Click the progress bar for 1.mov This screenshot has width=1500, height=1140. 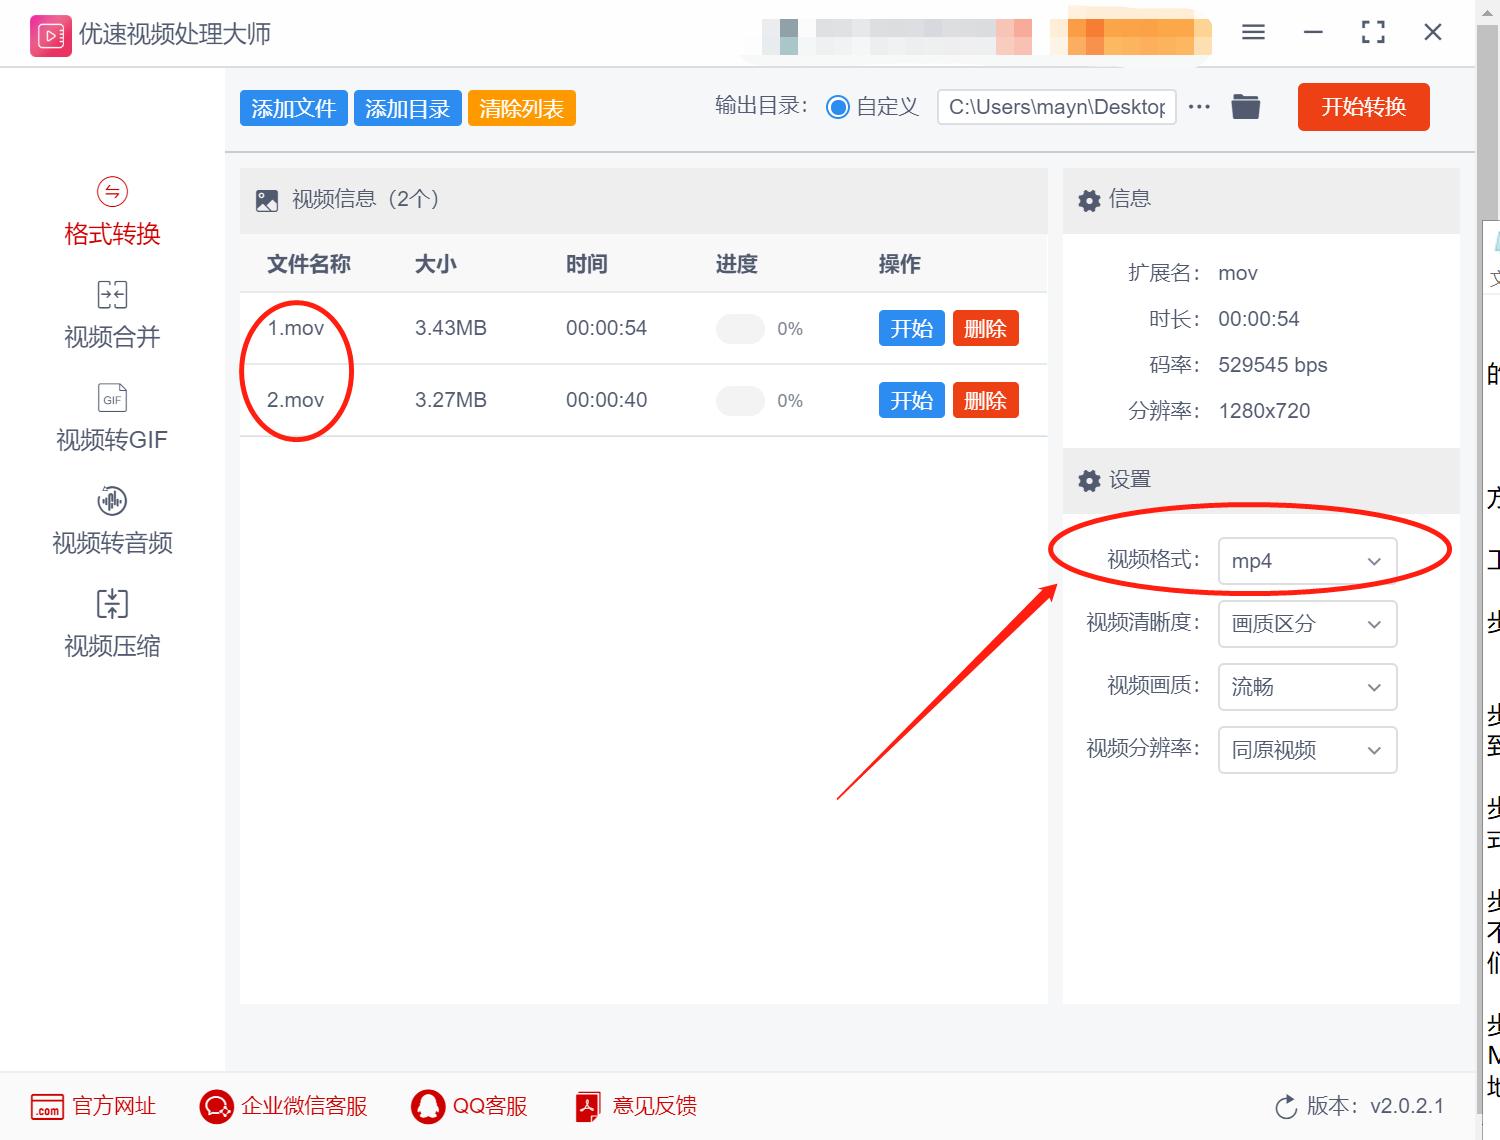coord(740,328)
